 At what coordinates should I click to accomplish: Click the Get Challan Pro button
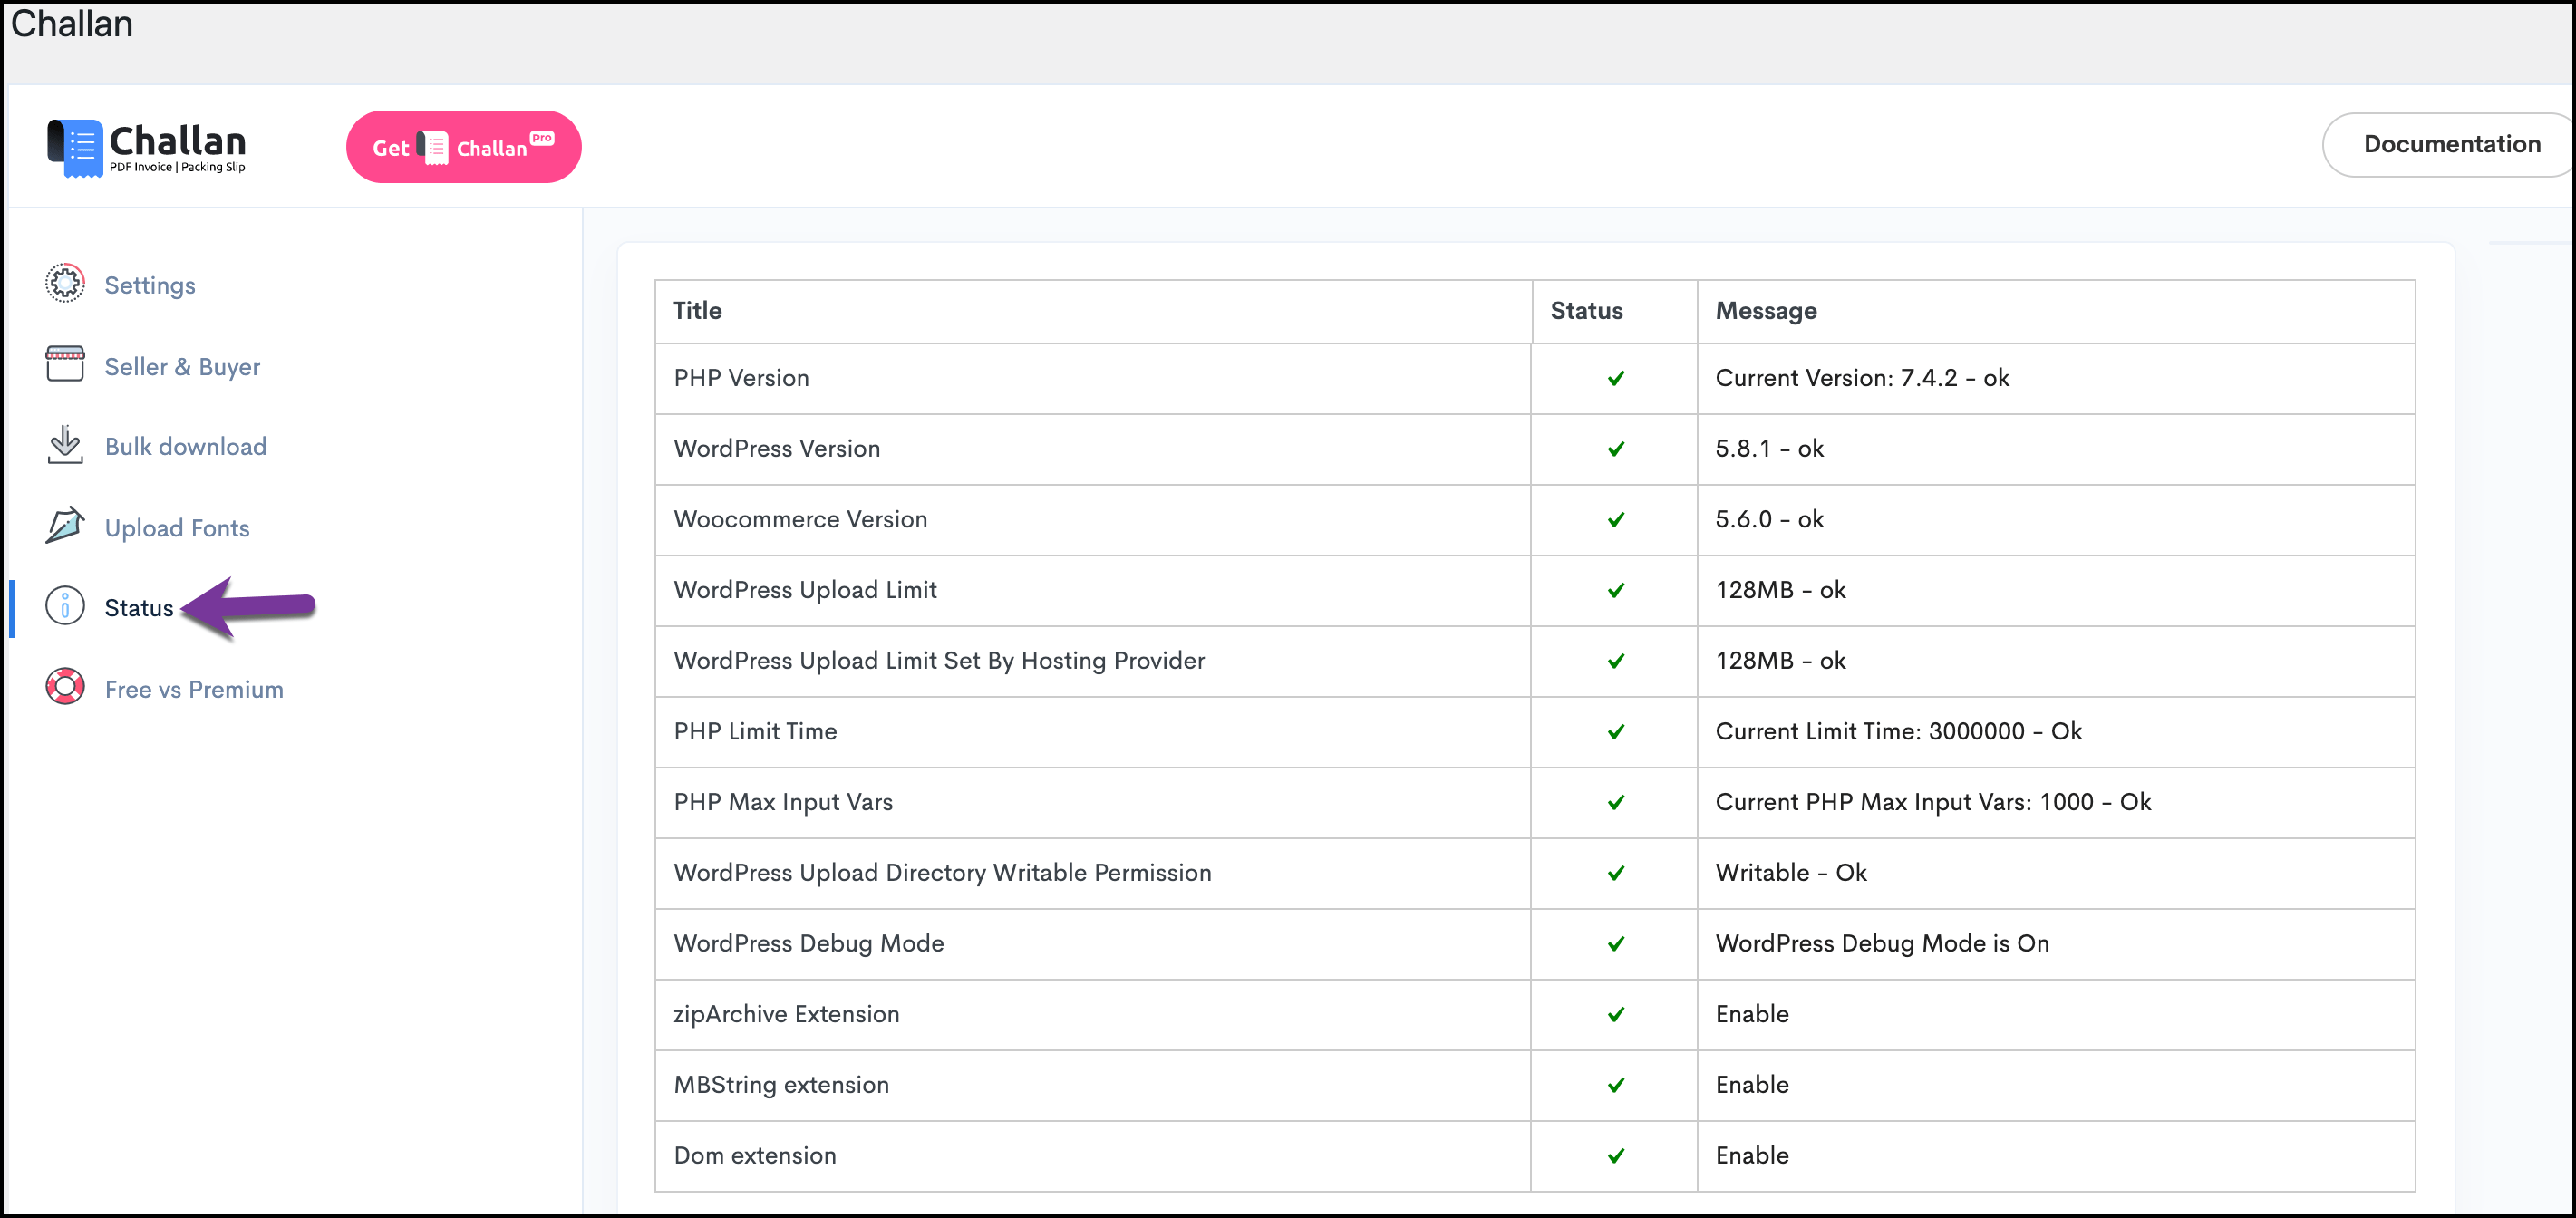coord(463,147)
